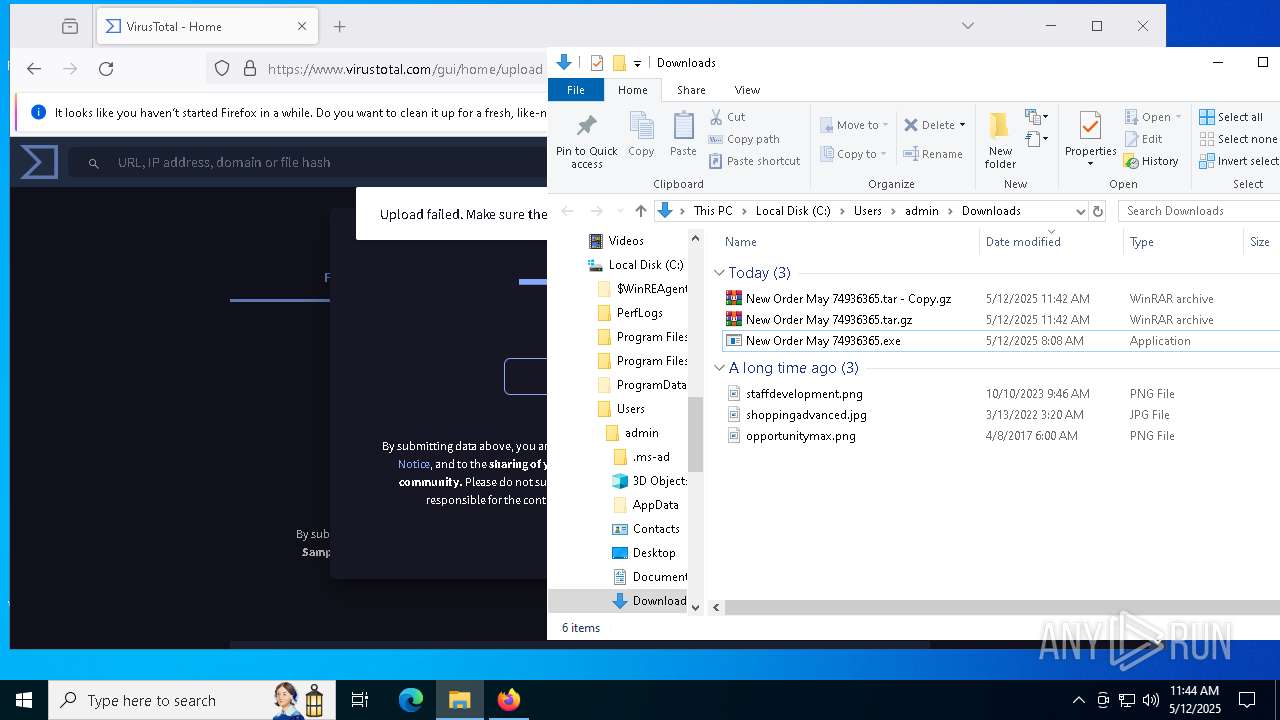Open new tab in Firefox
This screenshot has width=1280, height=720.
[340, 27]
